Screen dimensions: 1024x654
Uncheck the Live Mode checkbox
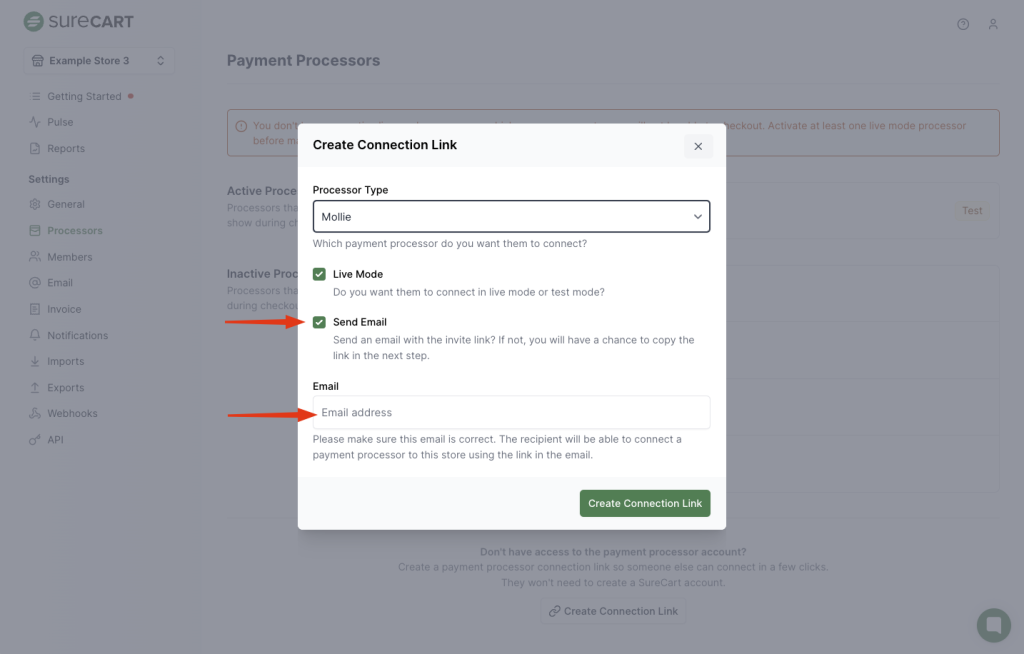[x=319, y=274]
